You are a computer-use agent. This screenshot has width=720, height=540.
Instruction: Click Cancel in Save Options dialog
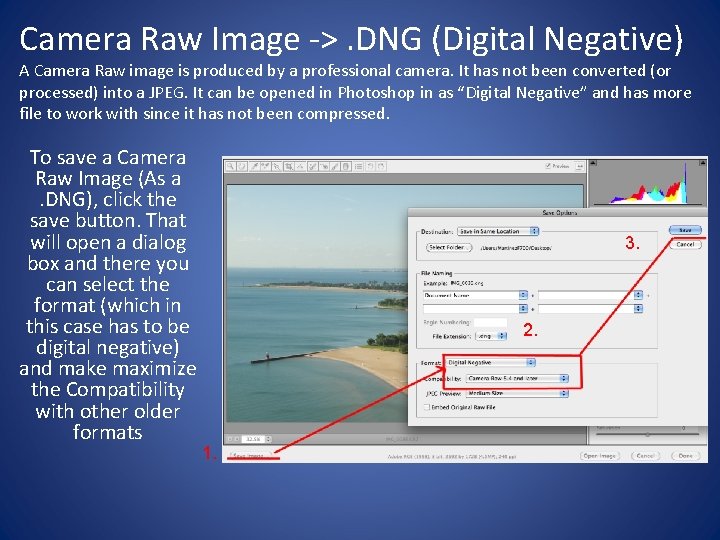685,244
